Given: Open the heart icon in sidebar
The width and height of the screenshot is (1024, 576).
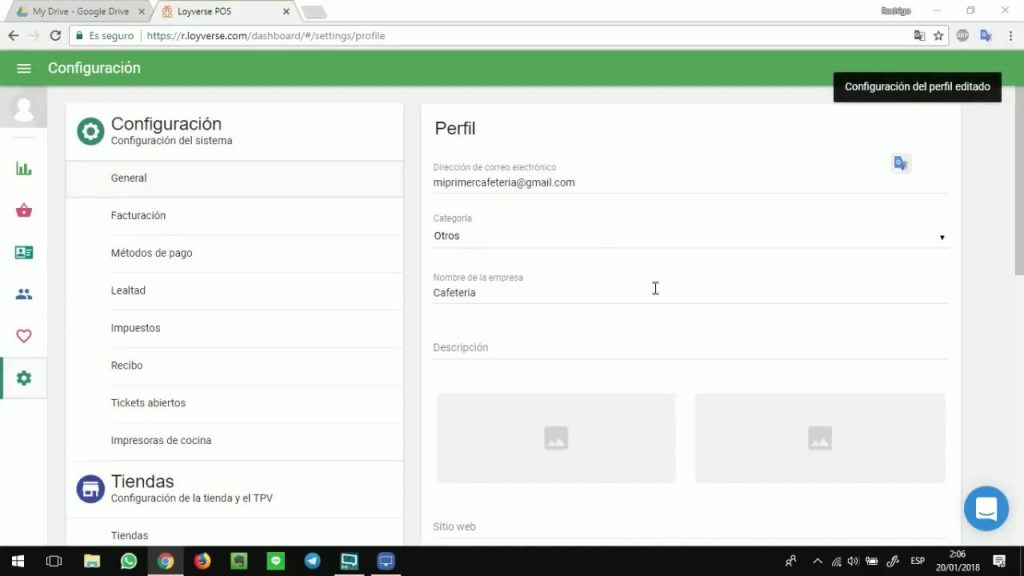Looking at the screenshot, I should tap(24, 336).
